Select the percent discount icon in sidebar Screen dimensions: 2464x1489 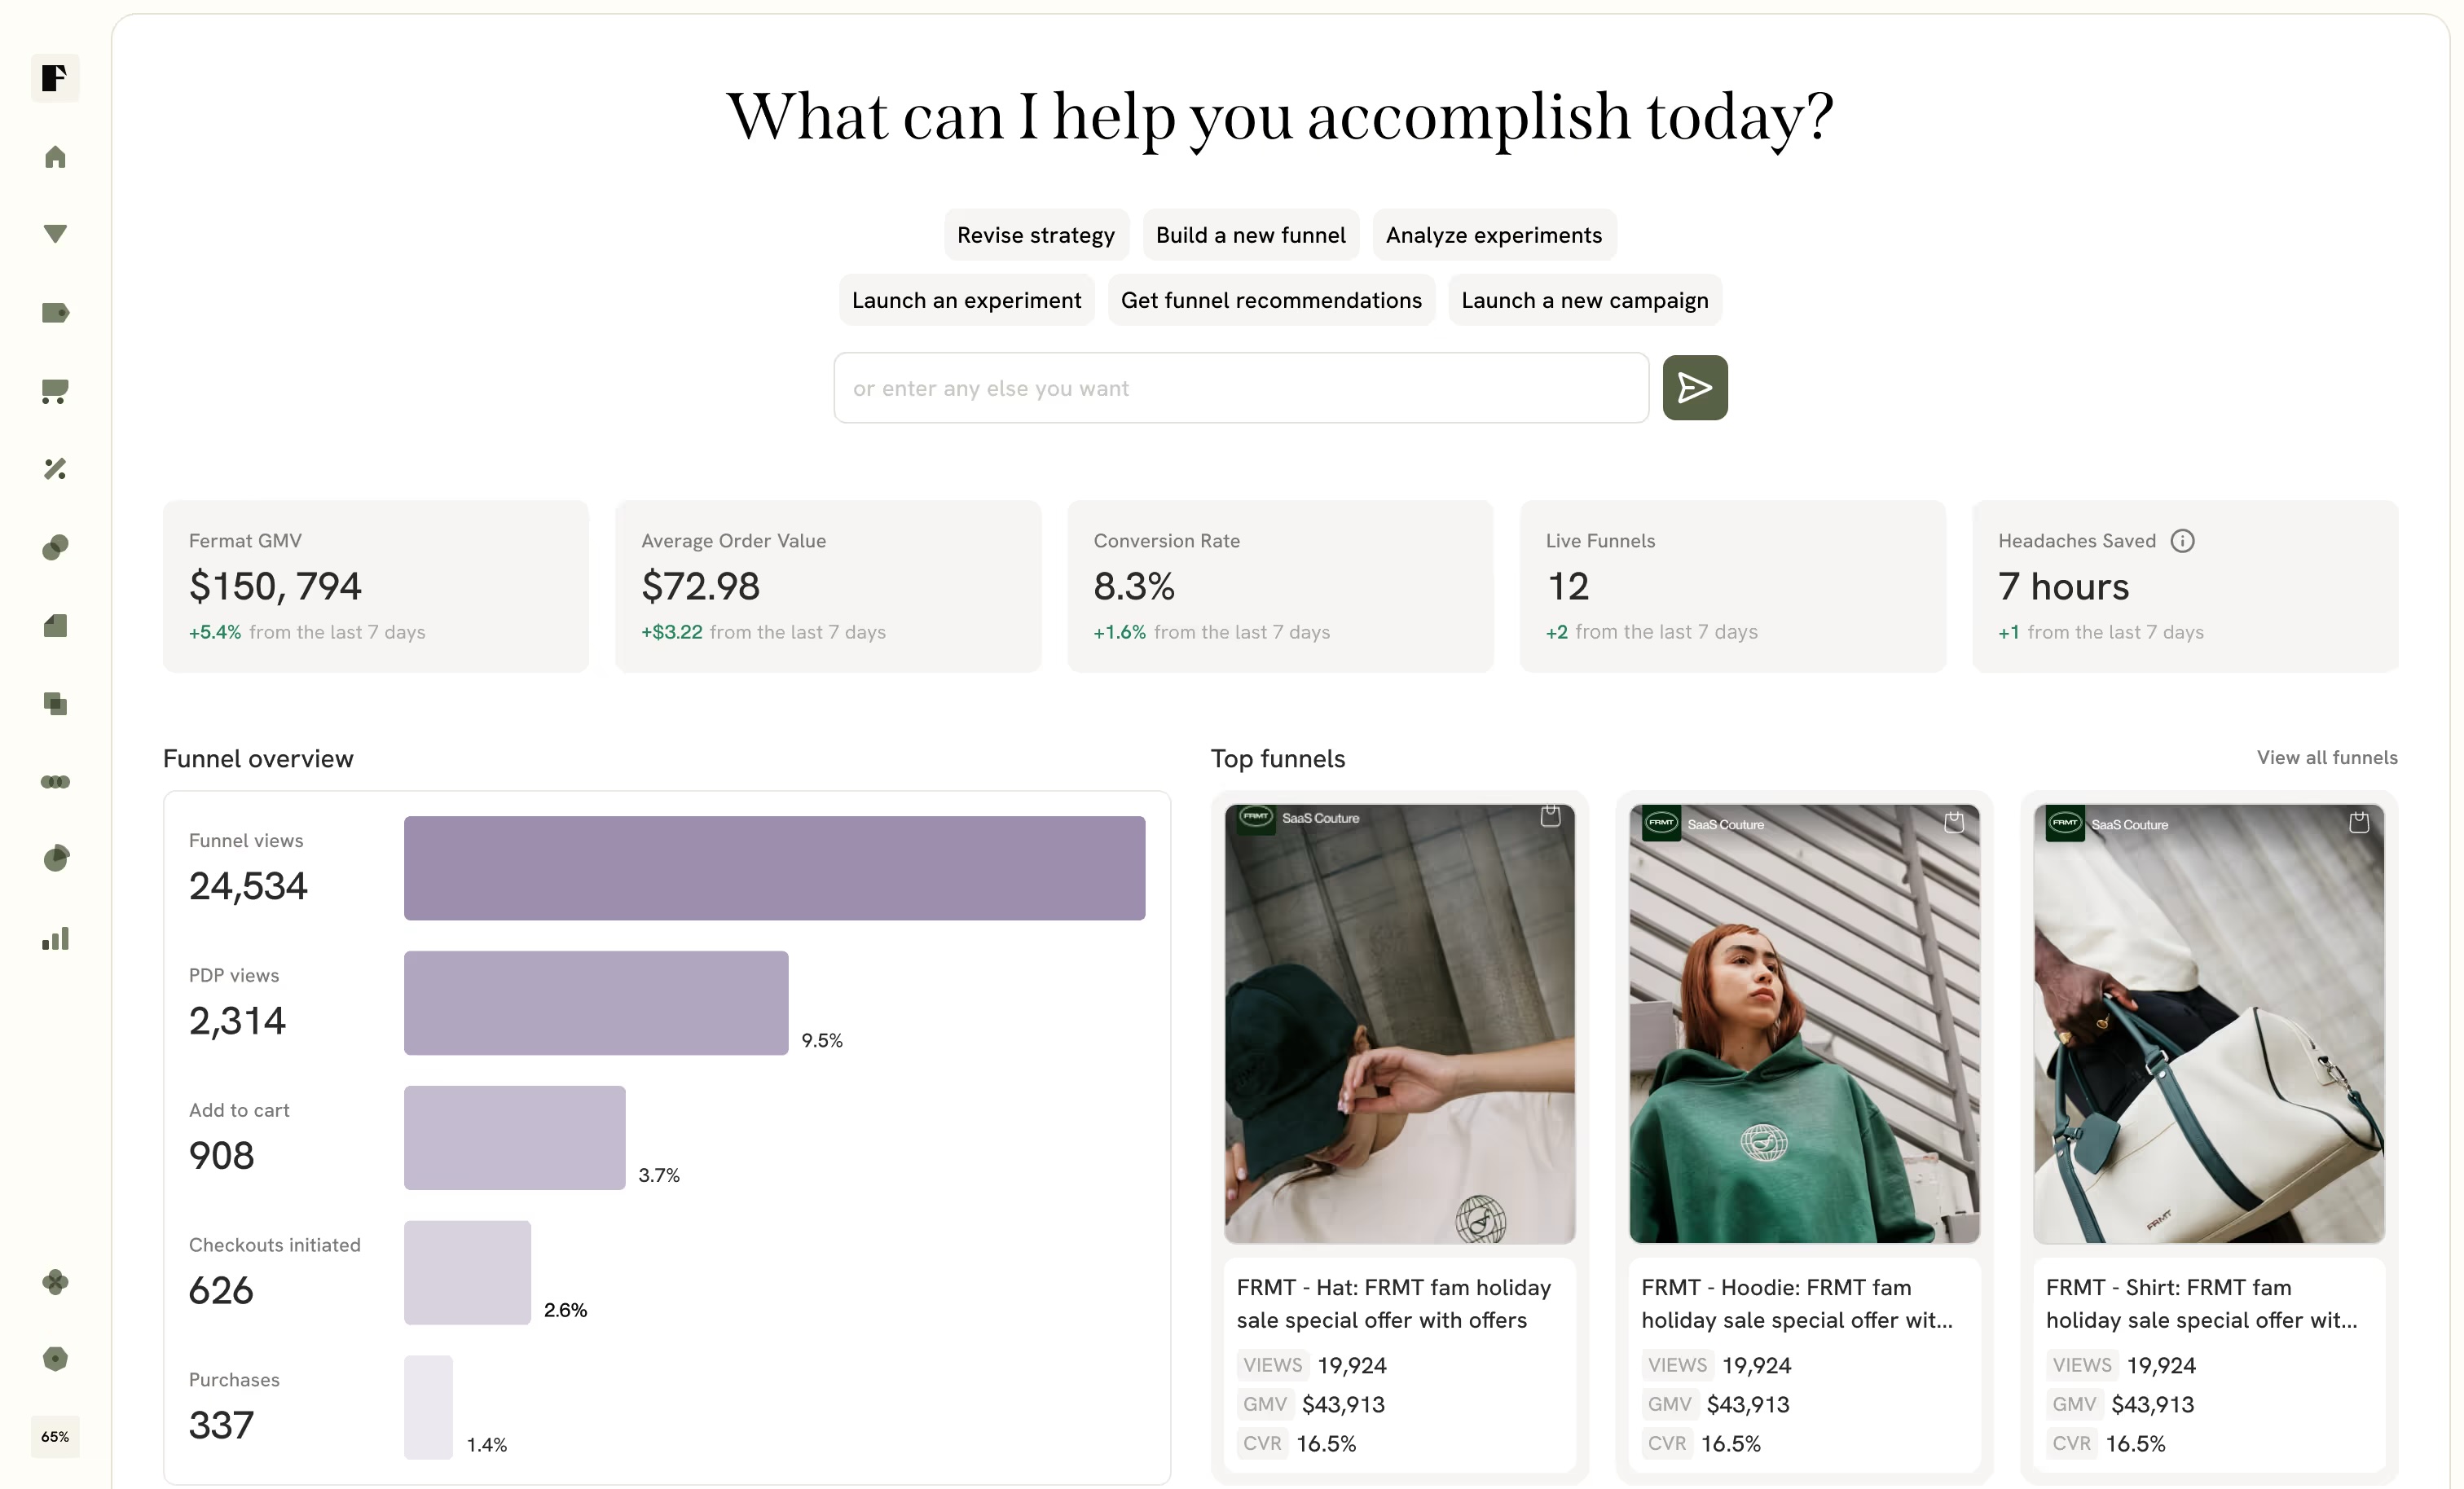pyautogui.click(x=55, y=469)
